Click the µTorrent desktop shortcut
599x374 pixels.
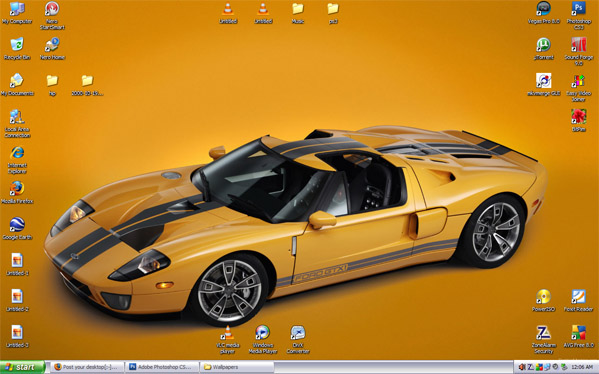(x=543, y=49)
